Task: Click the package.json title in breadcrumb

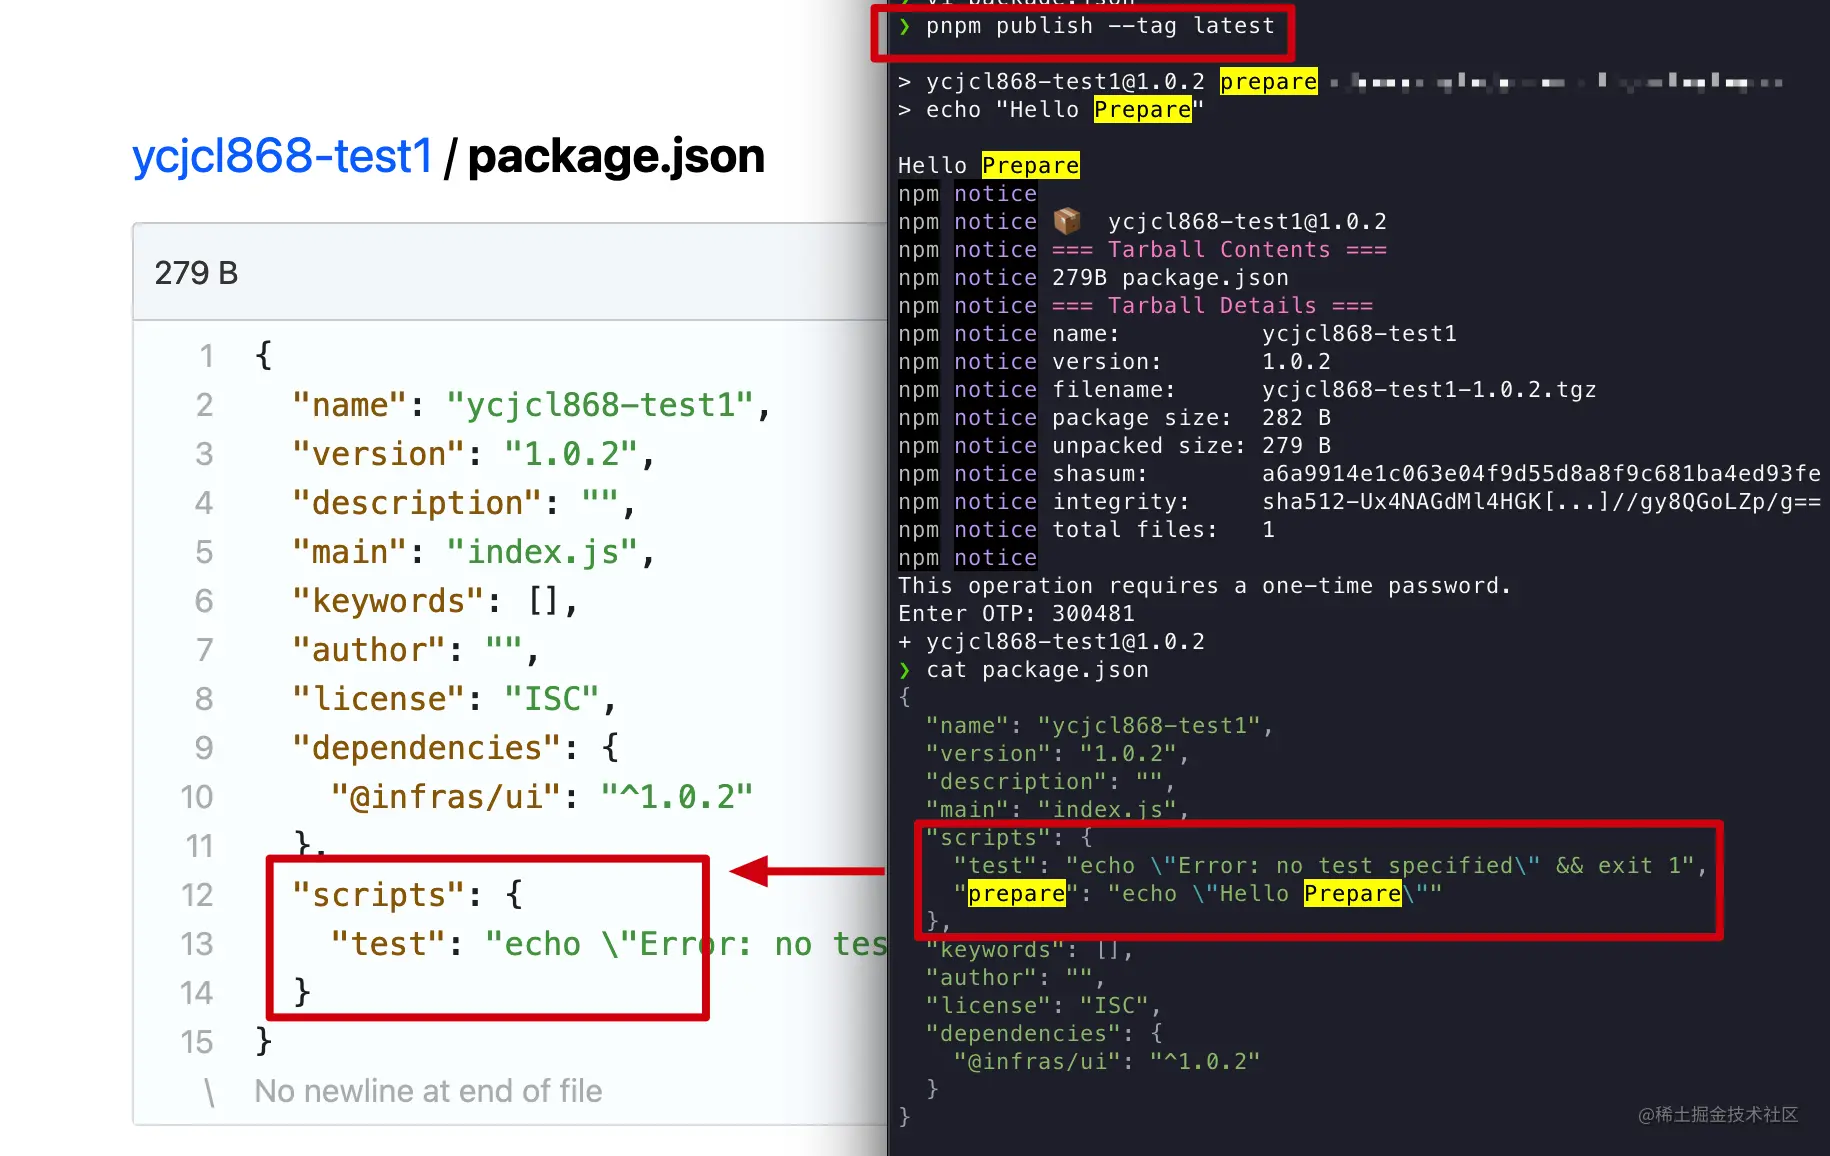Action: click(x=616, y=156)
